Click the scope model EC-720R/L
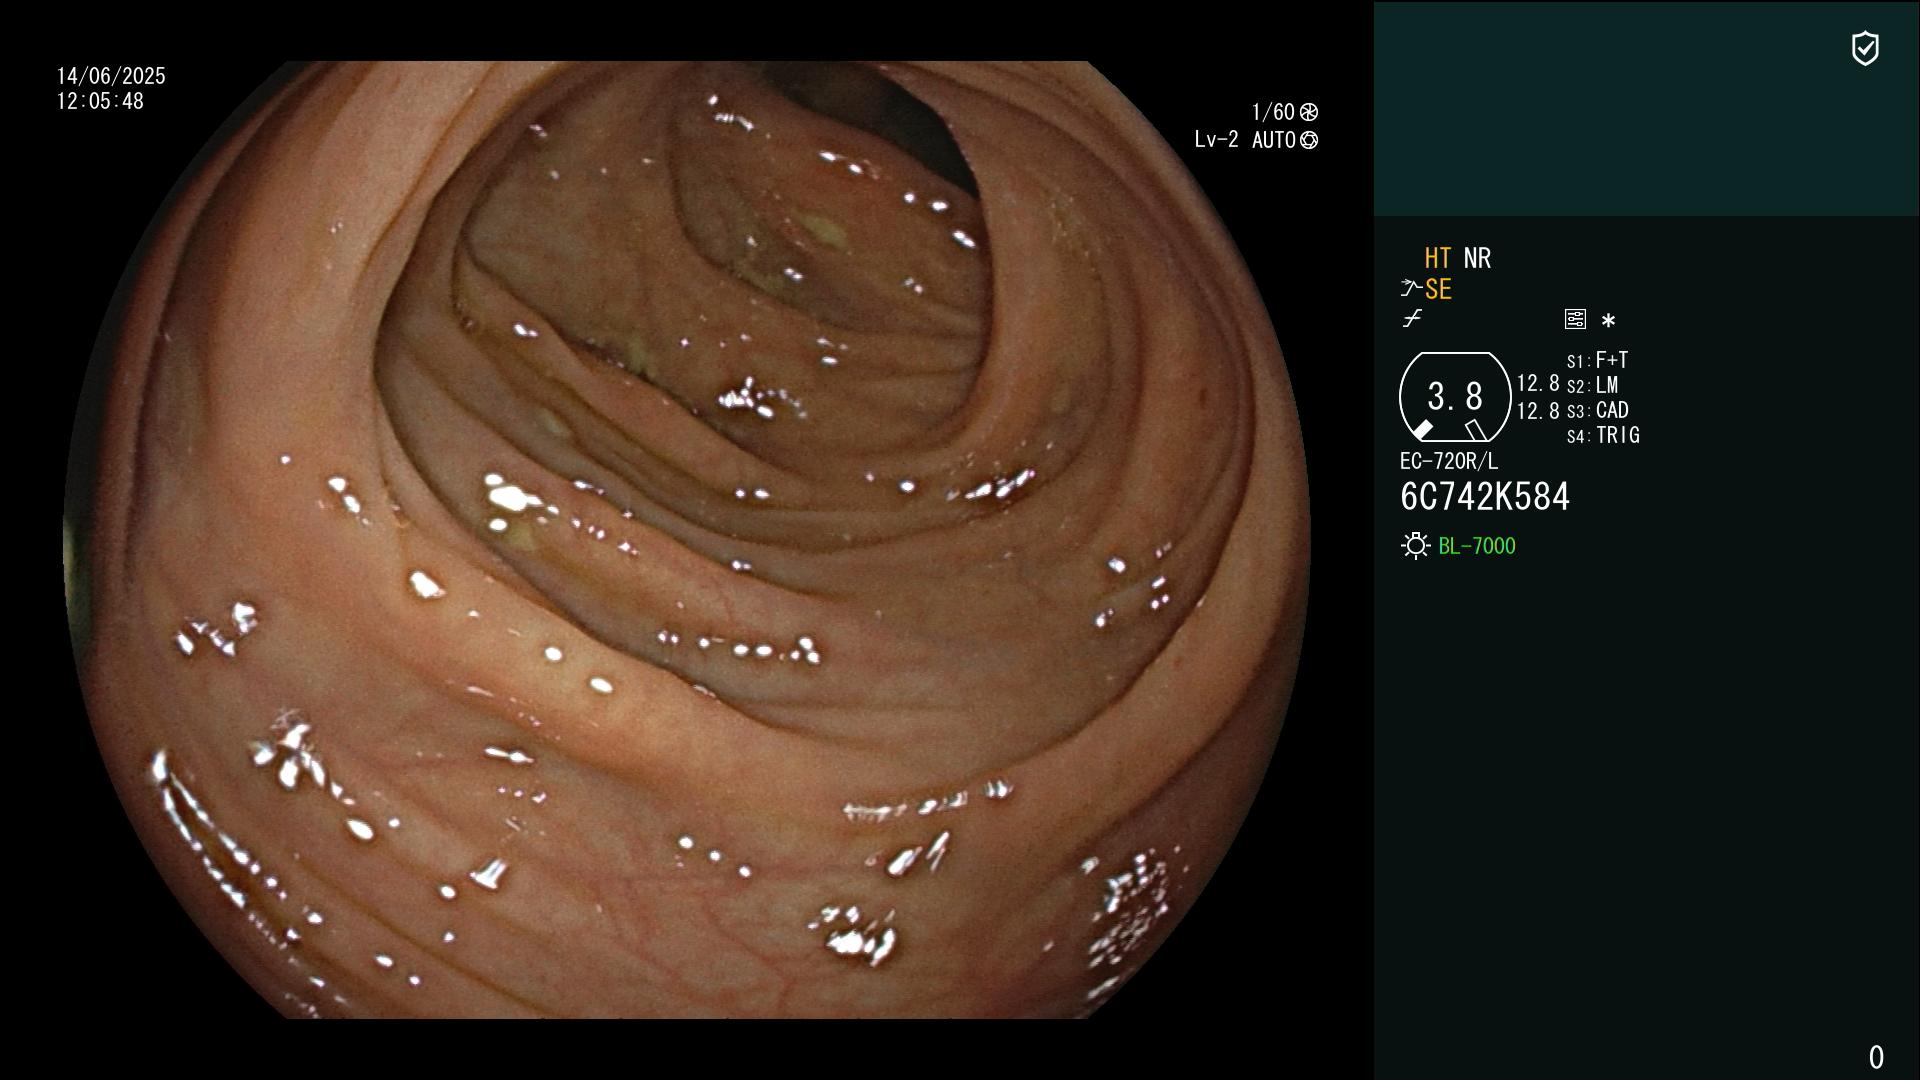The width and height of the screenshot is (1920, 1080). pyautogui.click(x=1449, y=461)
